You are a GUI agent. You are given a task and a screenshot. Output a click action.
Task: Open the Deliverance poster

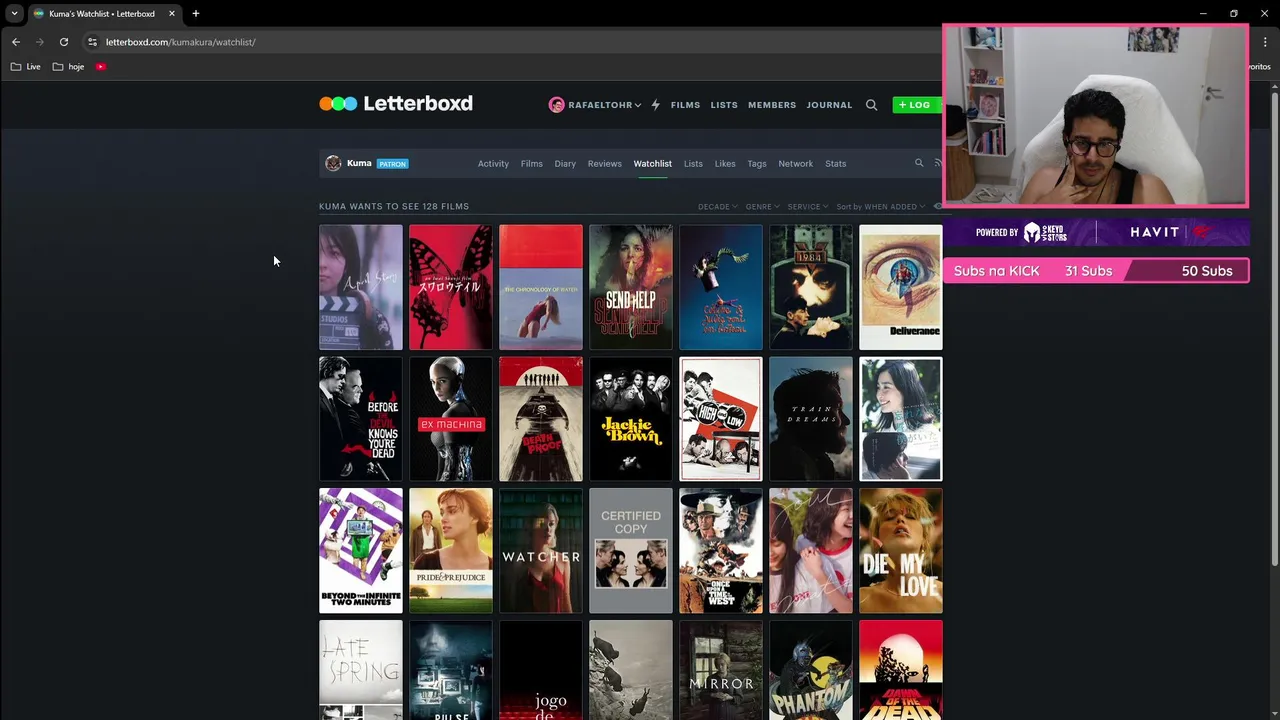pos(901,287)
